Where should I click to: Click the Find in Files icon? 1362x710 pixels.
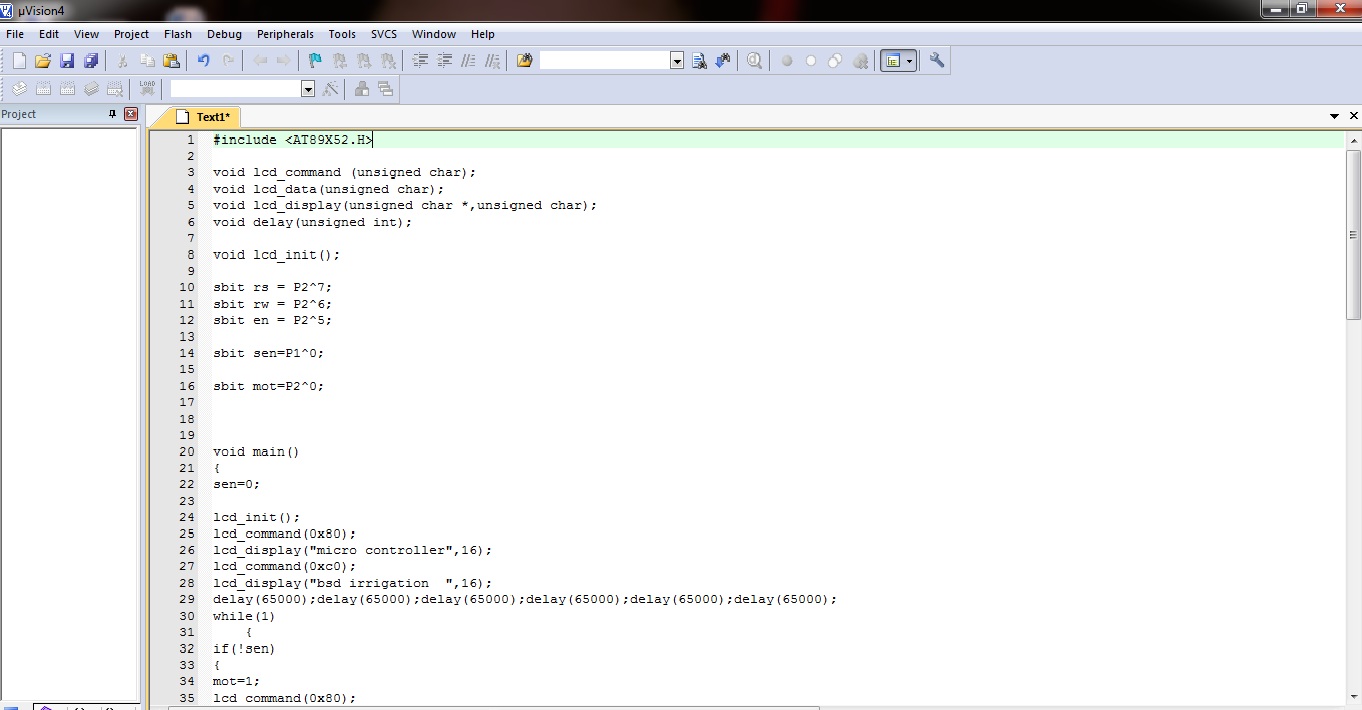(525, 61)
